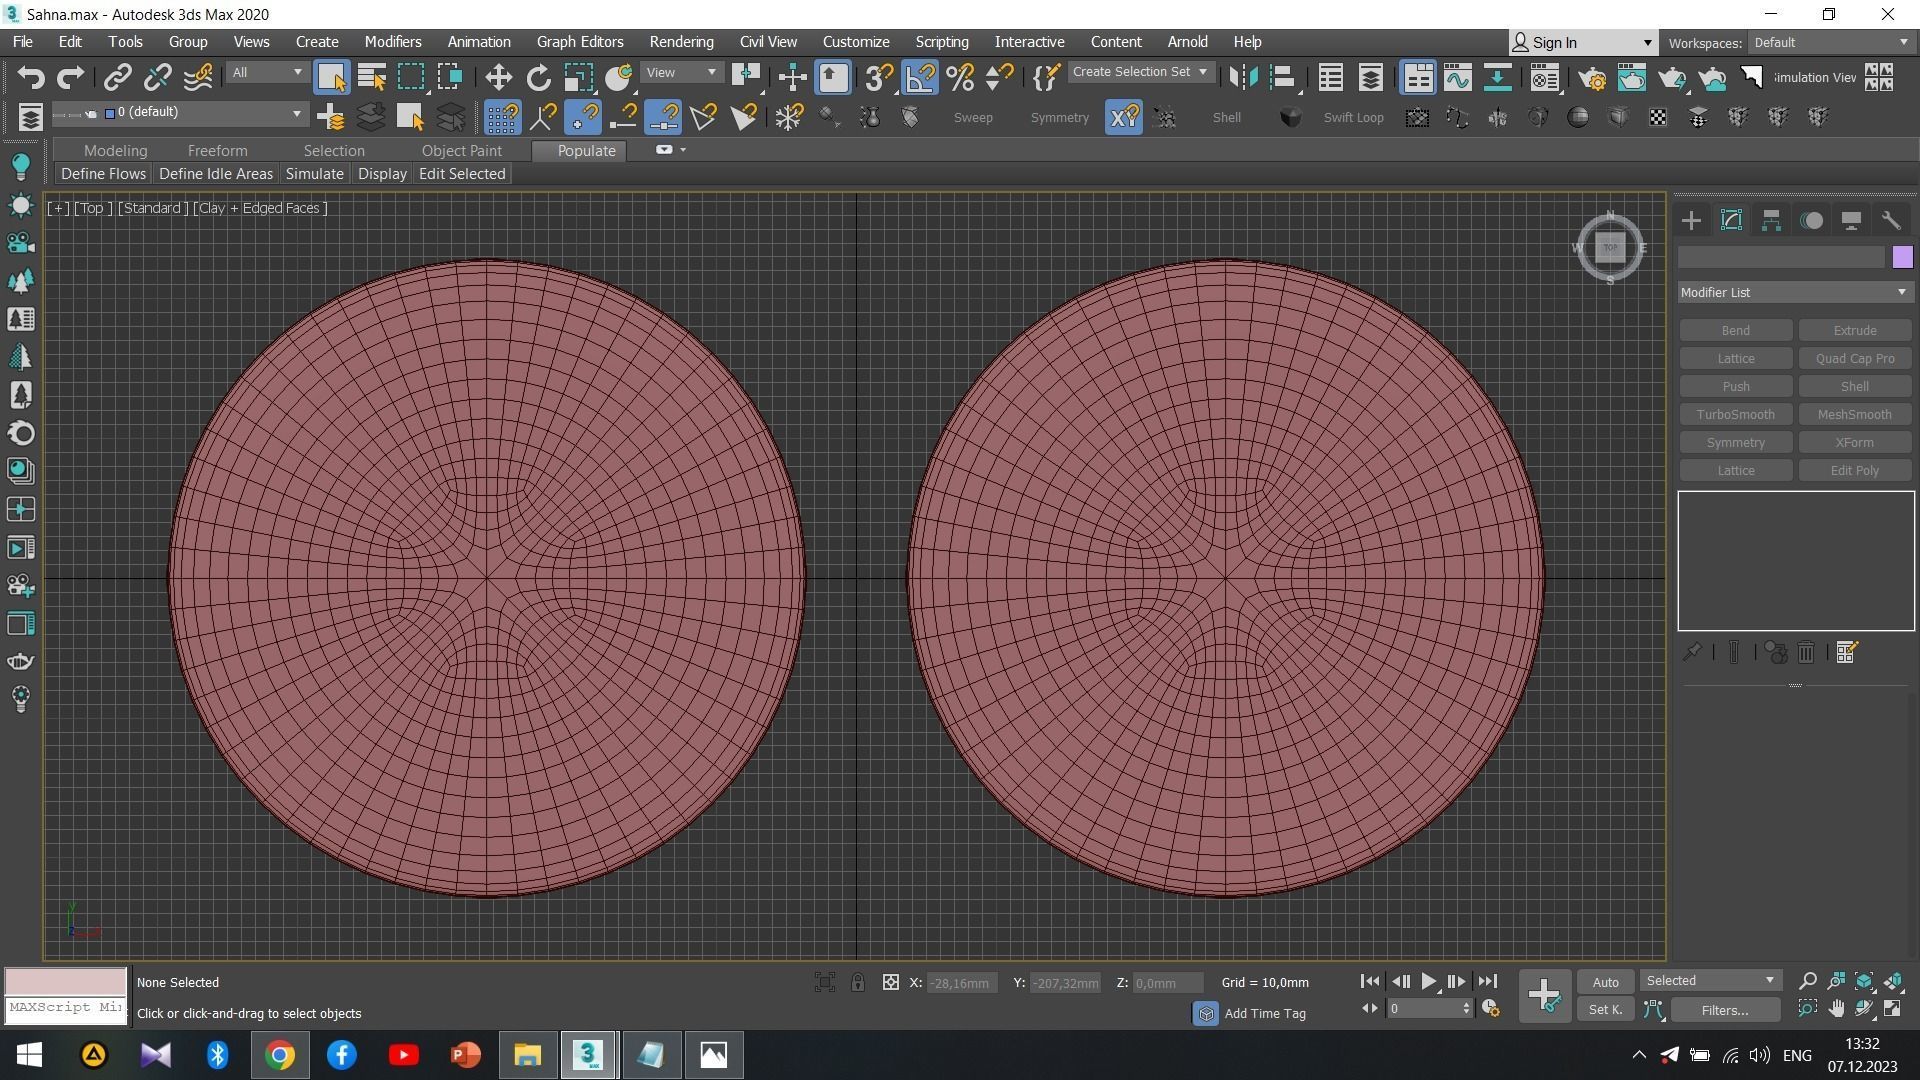This screenshot has height=1080, width=1920.
Task: Toggle Auto Key animation mode
Action: point(1605,982)
